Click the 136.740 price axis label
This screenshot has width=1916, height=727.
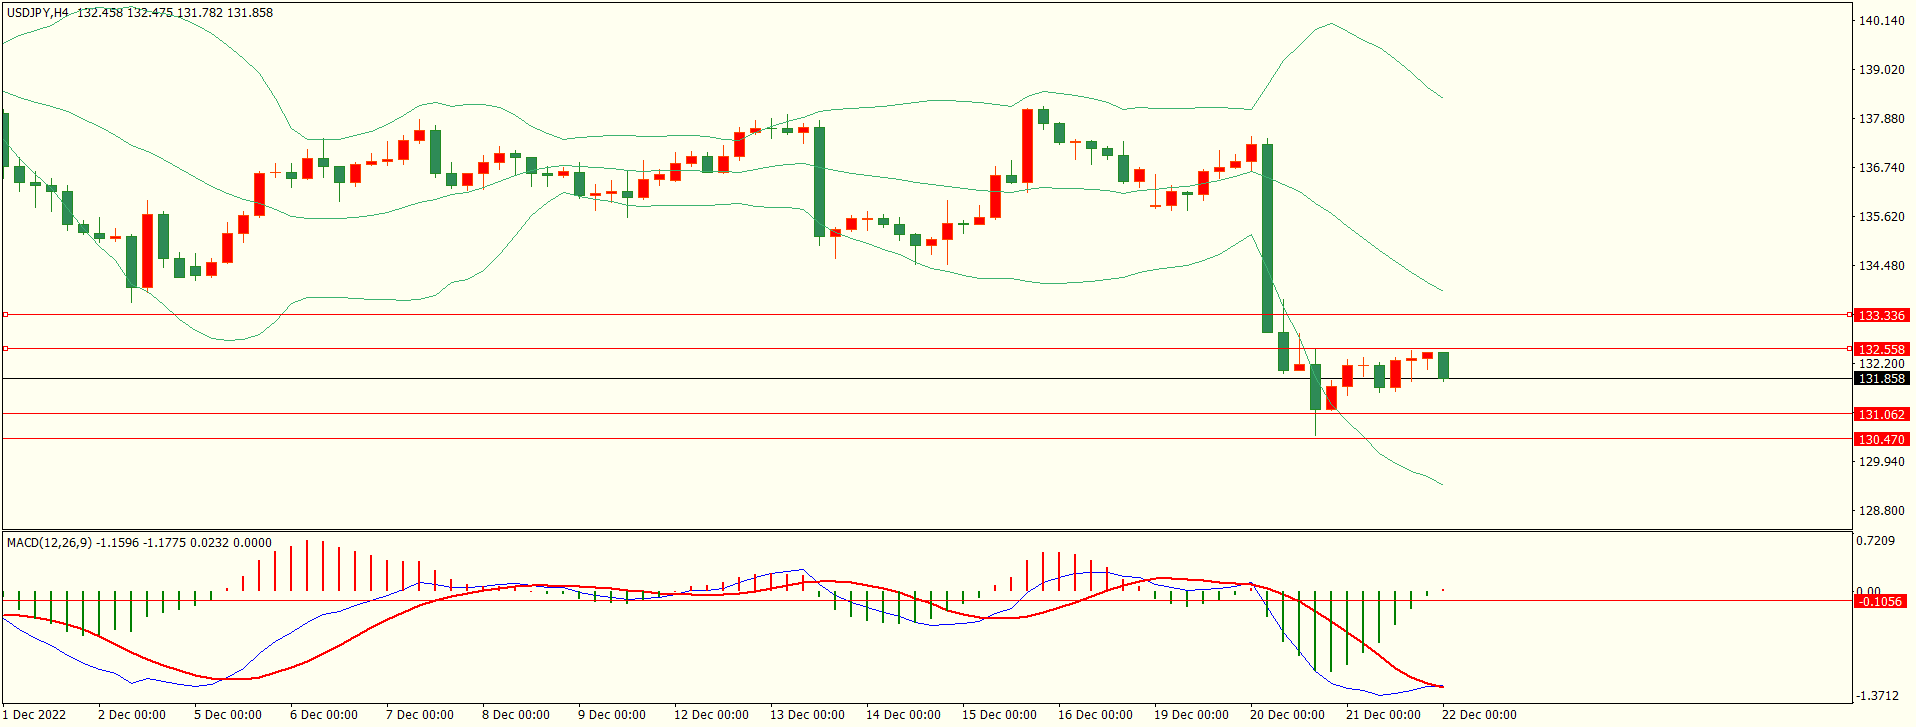(x=1881, y=168)
